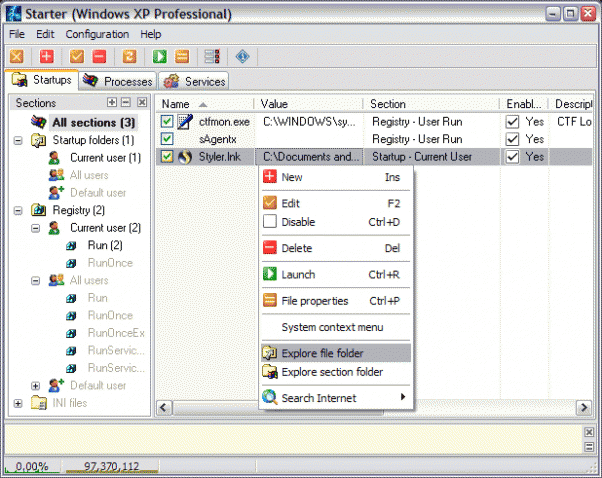
Task: Switch to the Processes tab
Action: (118, 81)
